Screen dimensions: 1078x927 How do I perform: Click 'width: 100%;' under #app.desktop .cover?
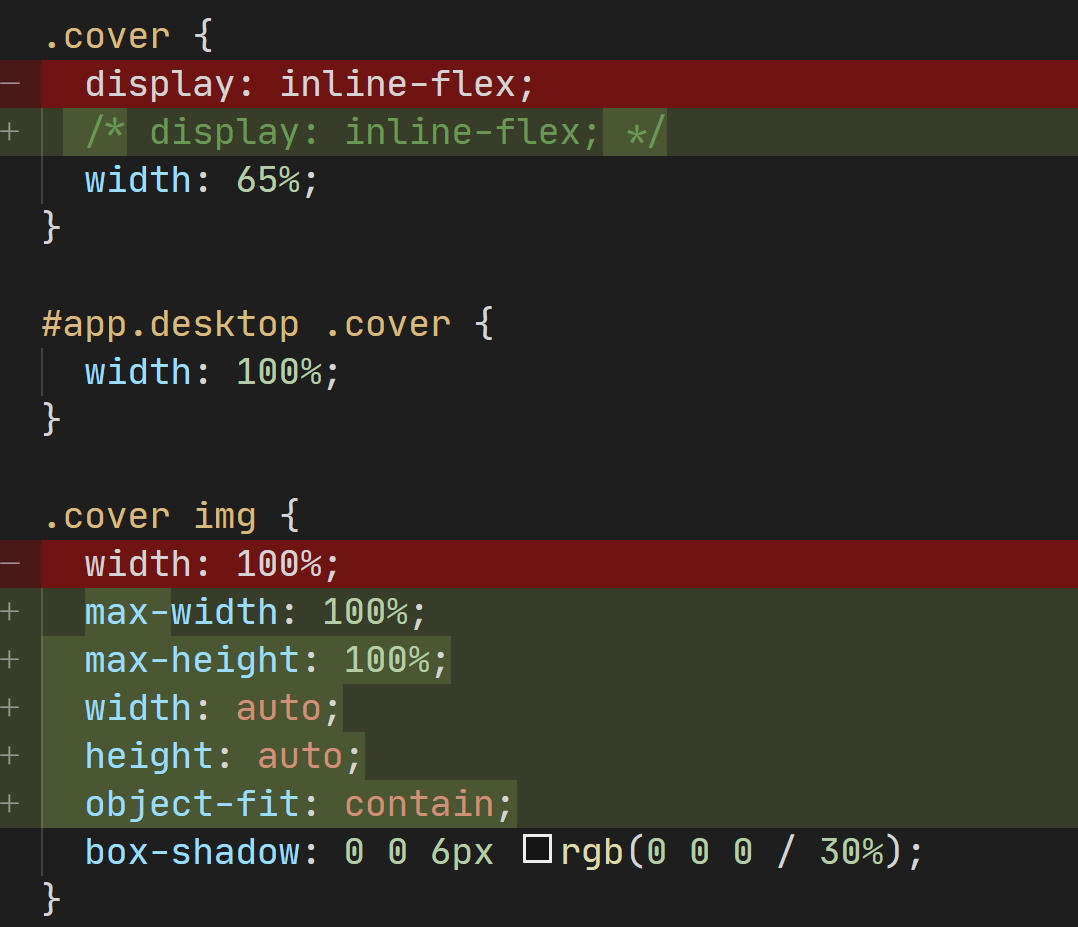click(x=212, y=372)
